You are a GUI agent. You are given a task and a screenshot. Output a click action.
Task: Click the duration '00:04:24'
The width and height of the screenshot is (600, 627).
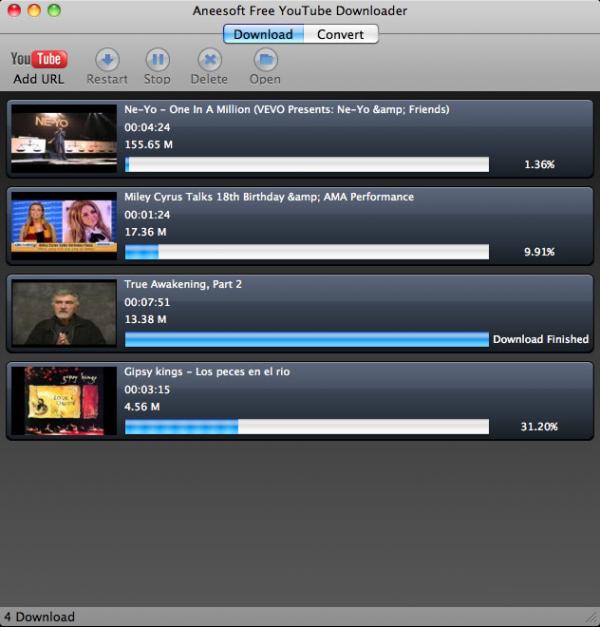point(147,128)
